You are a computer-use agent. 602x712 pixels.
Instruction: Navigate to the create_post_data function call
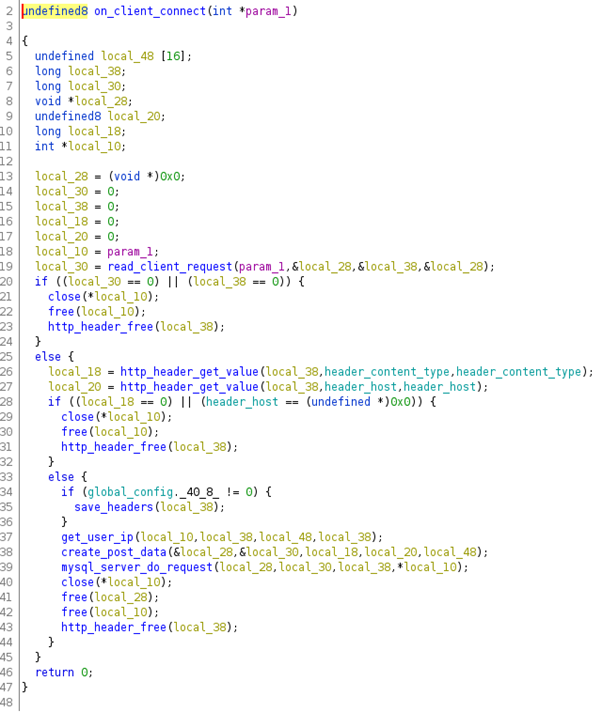tap(110, 551)
